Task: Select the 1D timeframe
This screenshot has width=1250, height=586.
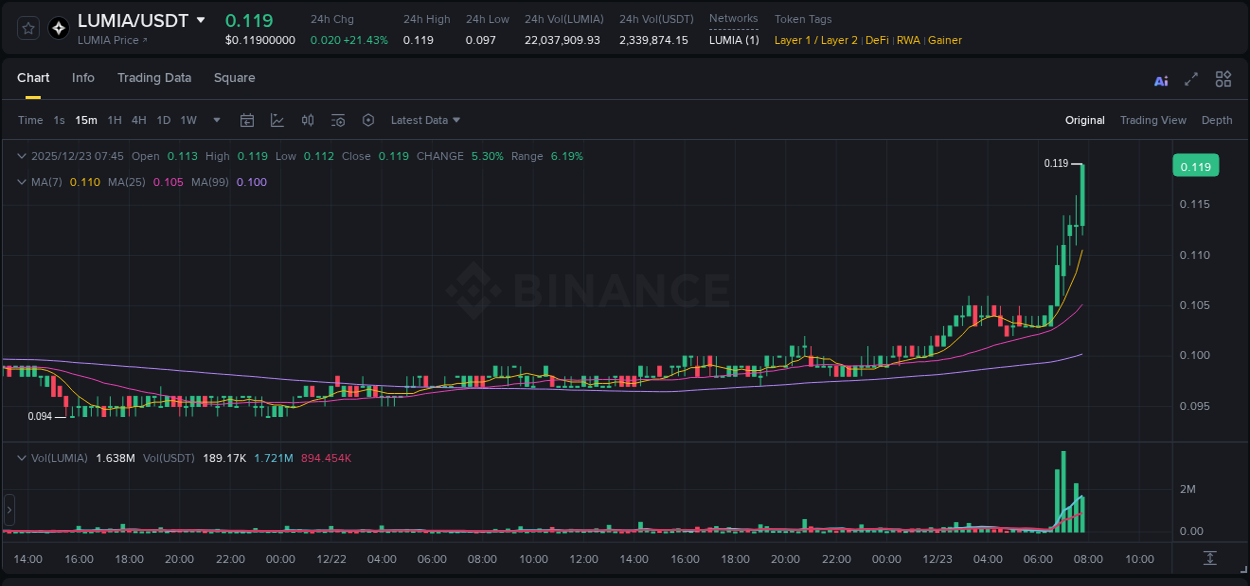Action: pyautogui.click(x=162, y=120)
